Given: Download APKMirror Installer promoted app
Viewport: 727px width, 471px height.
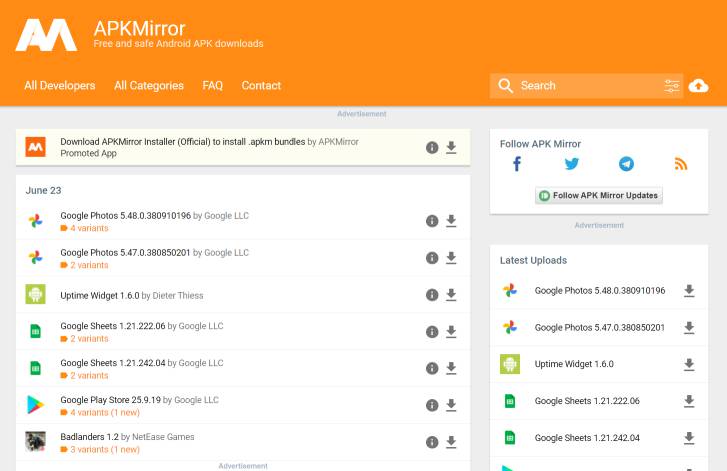Looking at the screenshot, I should pos(451,147).
